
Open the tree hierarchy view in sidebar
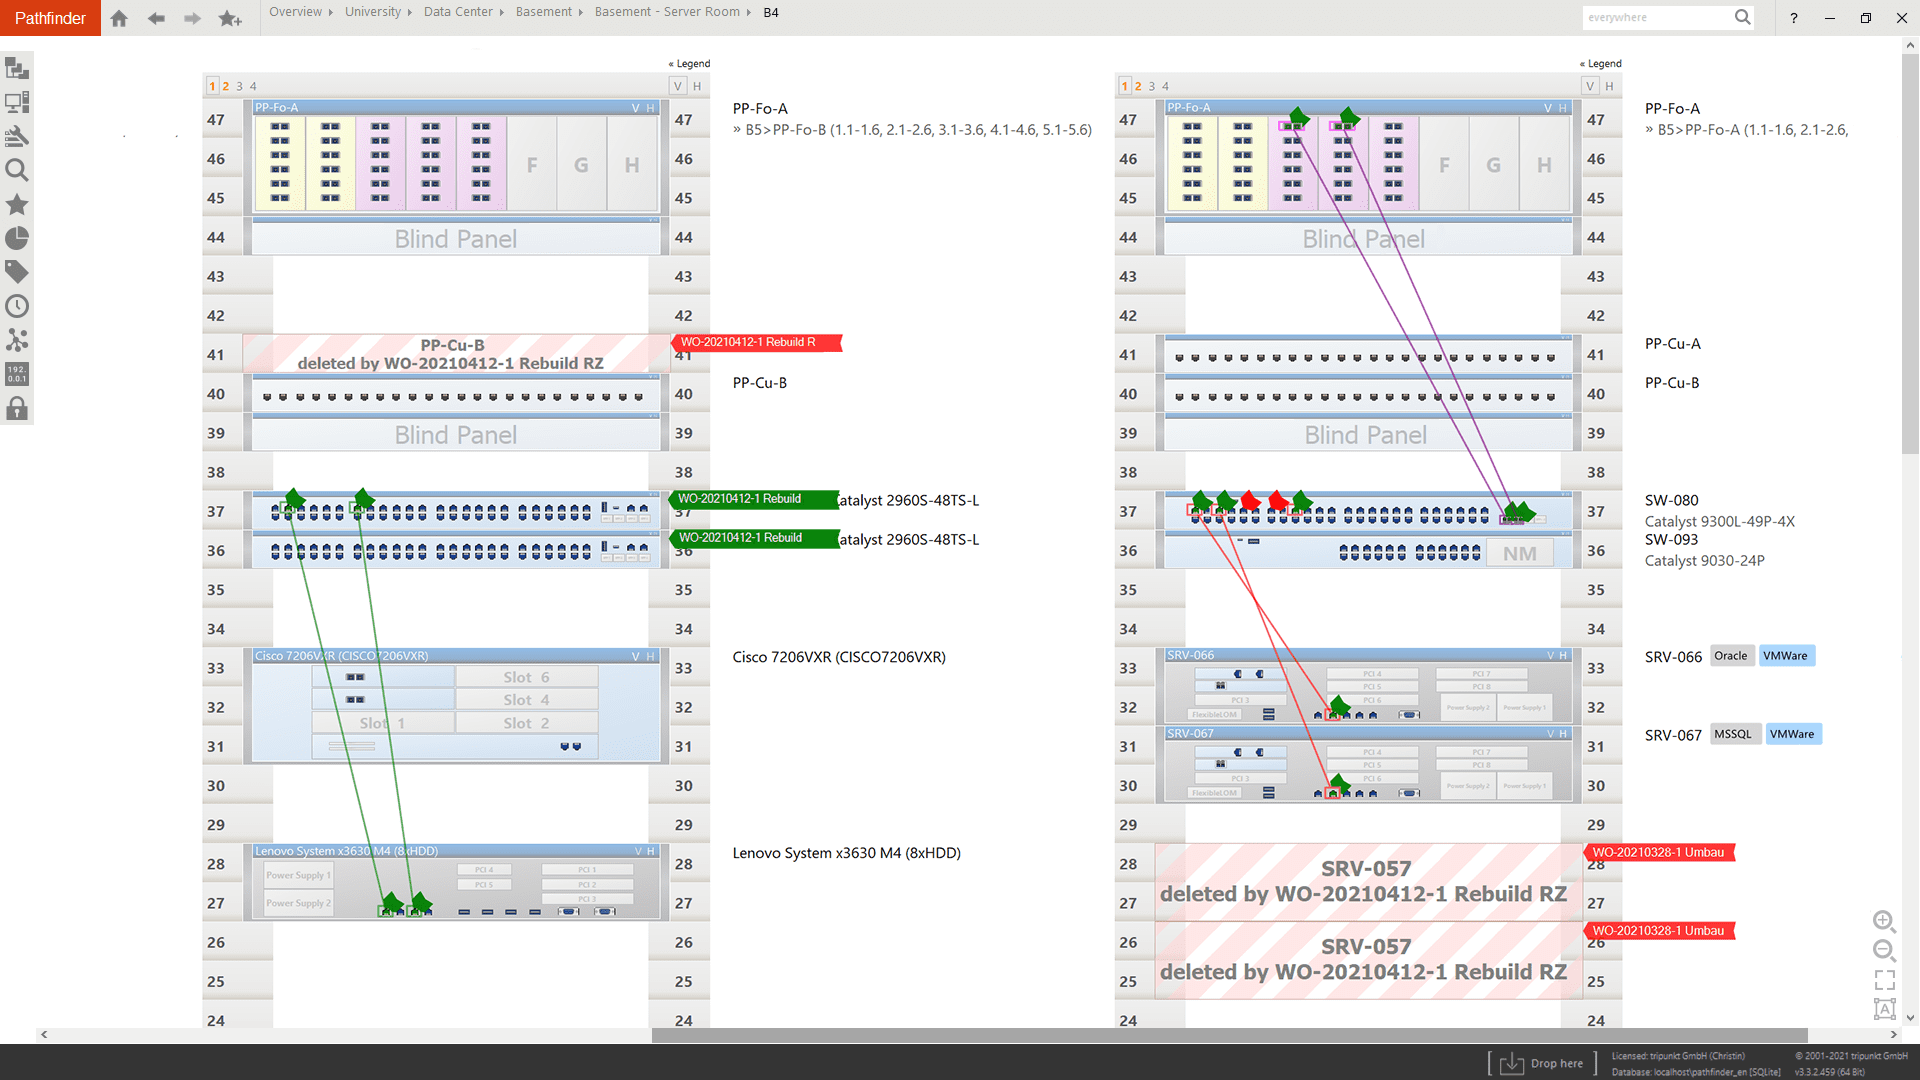coord(17,68)
